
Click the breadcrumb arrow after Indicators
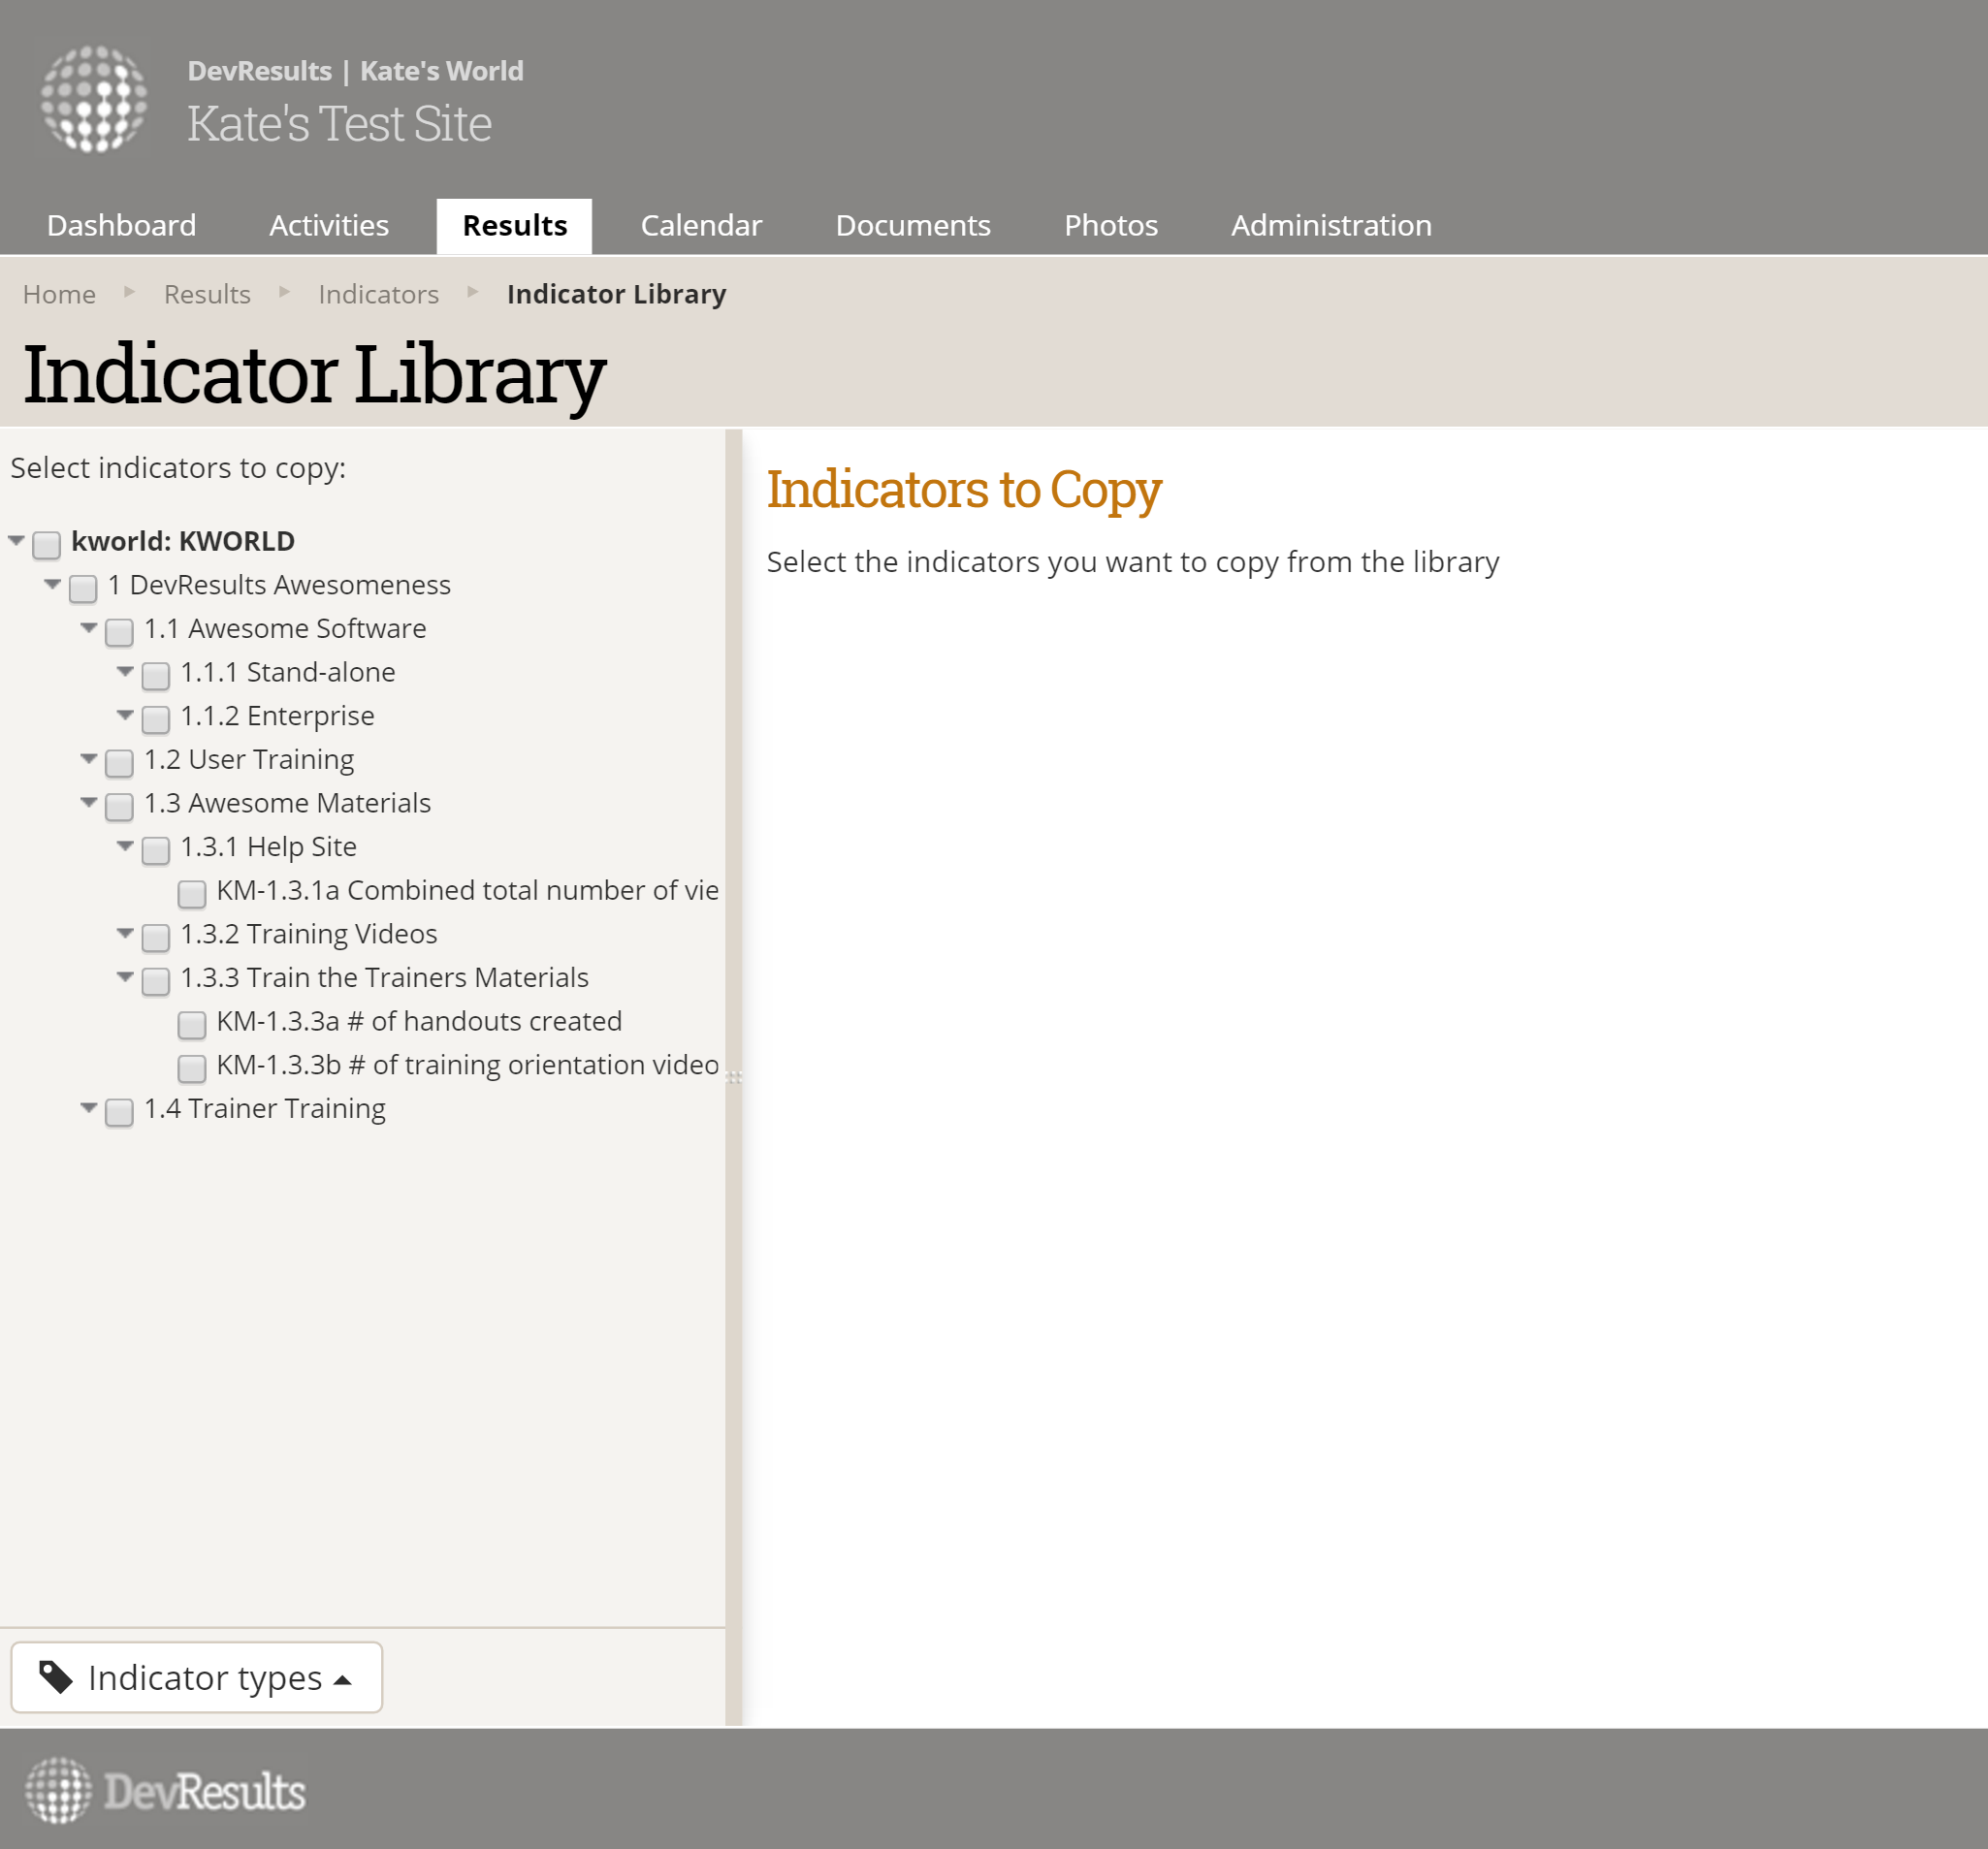tap(473, 292)
